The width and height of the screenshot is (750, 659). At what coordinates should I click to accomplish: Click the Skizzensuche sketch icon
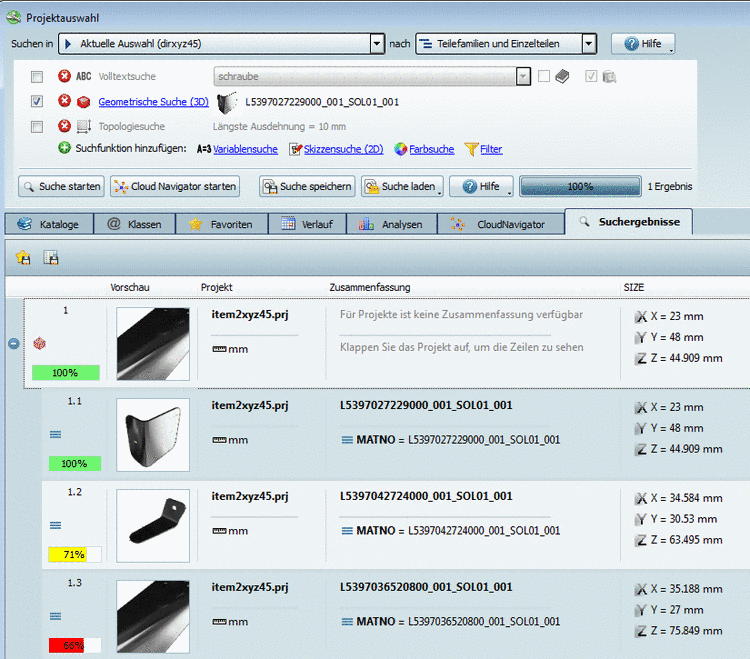[x=296, y=149]
